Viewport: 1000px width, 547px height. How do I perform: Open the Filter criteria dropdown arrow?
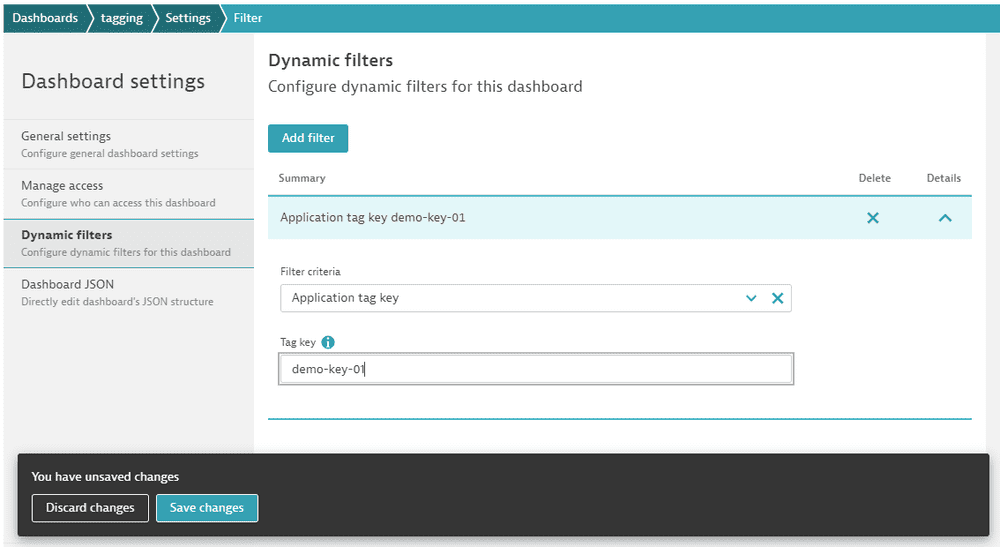(751, 298)
